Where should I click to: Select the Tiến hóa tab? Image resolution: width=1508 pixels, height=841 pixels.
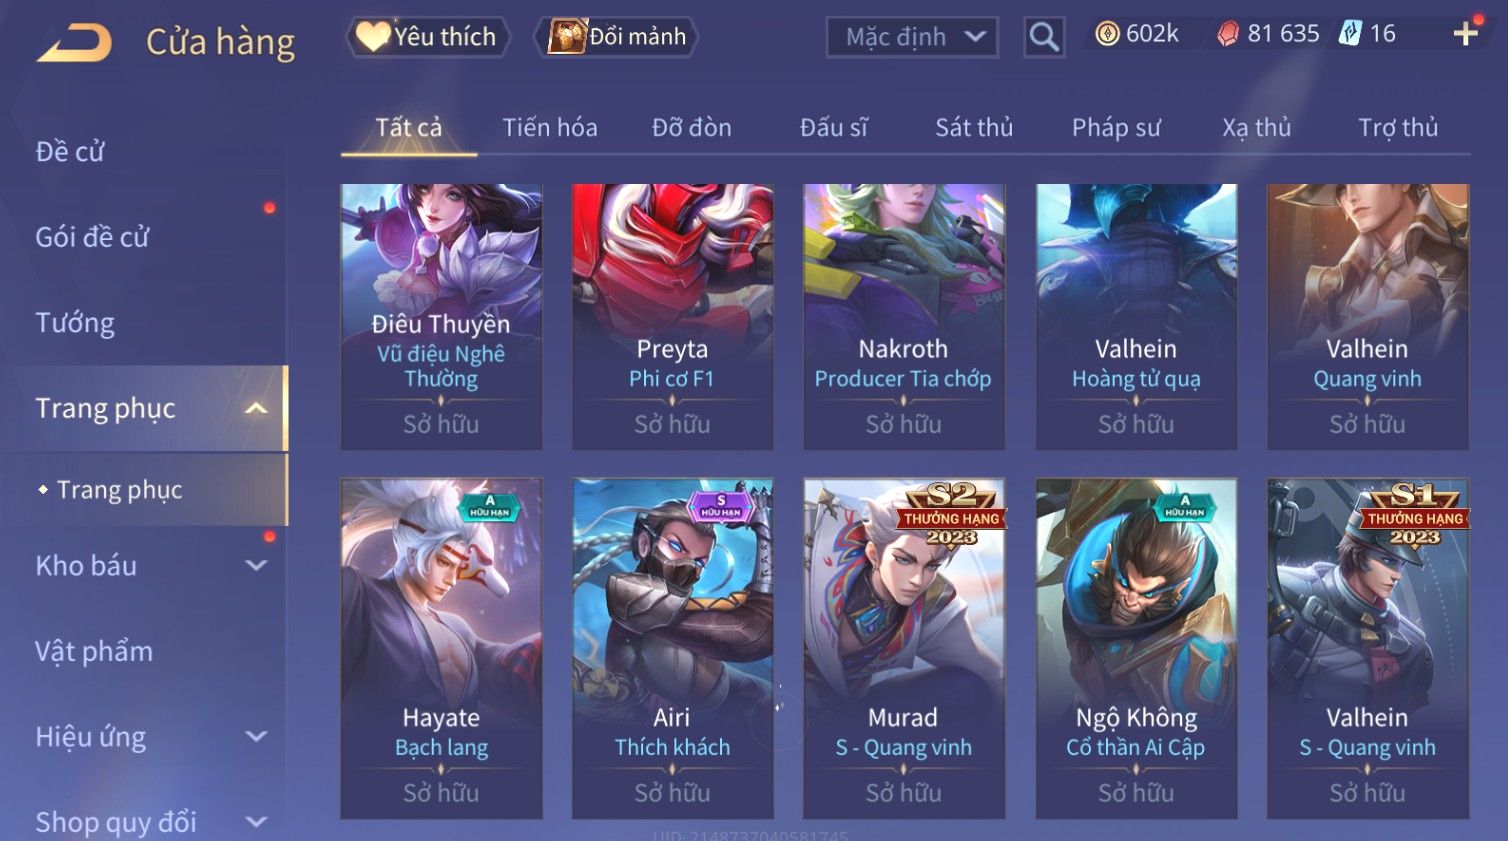(x=550, y=128)
